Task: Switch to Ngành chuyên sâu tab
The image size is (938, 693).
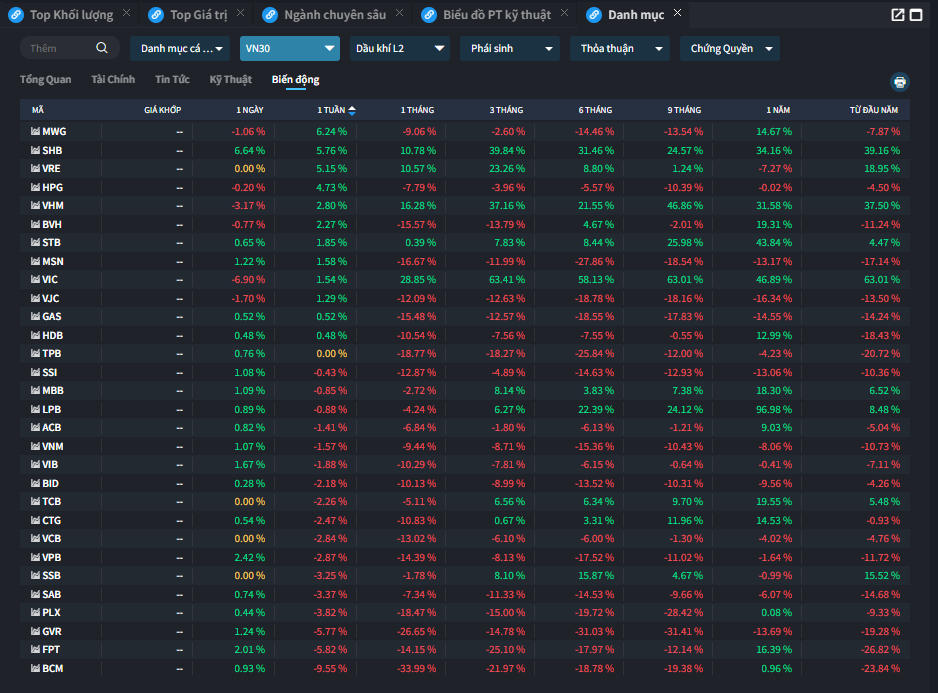Action: [335, 15]
